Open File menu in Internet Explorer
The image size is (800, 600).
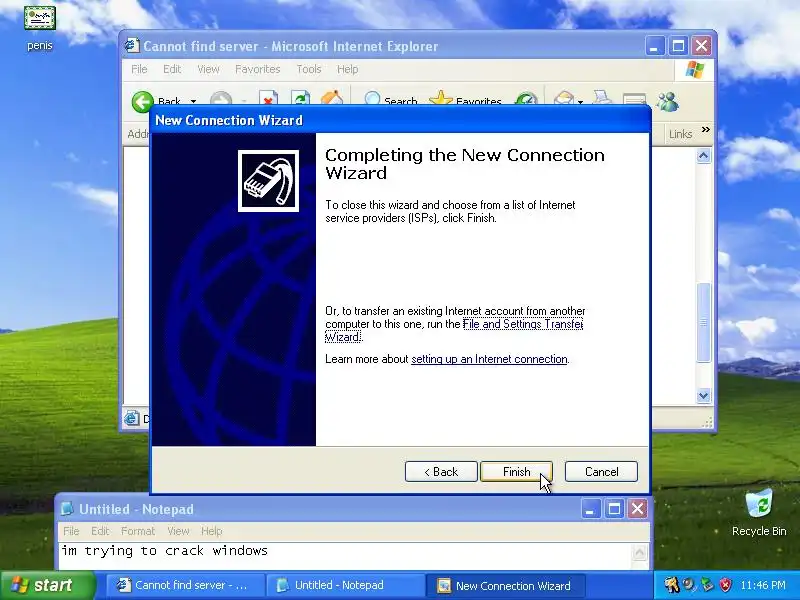pyautogui.click(x=139, y=69)
